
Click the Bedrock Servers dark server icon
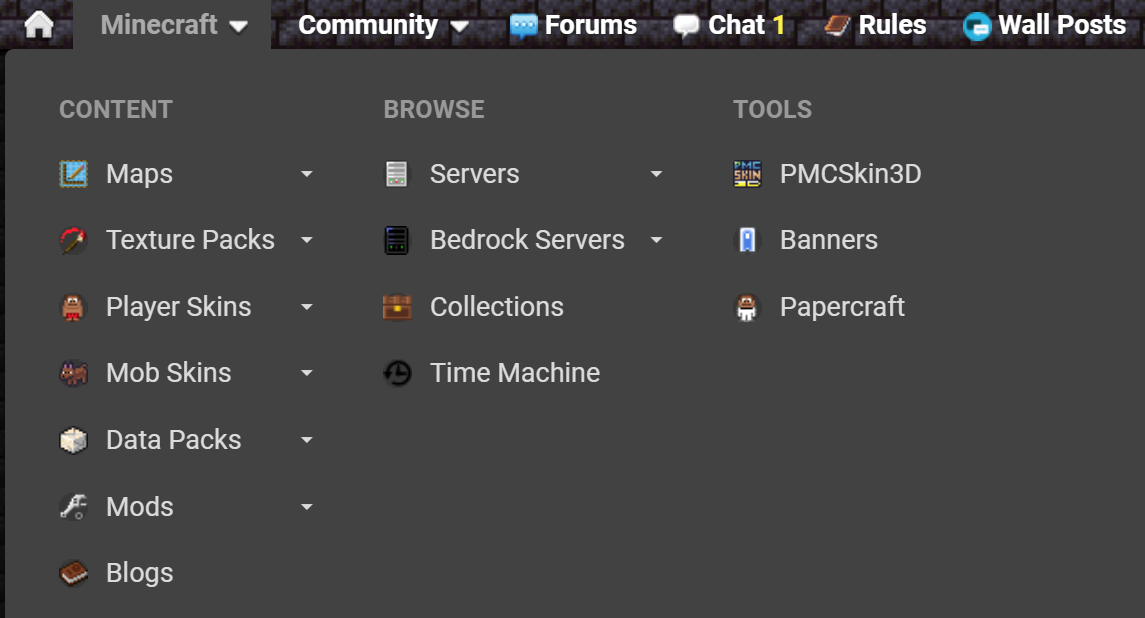pos(397,240)
